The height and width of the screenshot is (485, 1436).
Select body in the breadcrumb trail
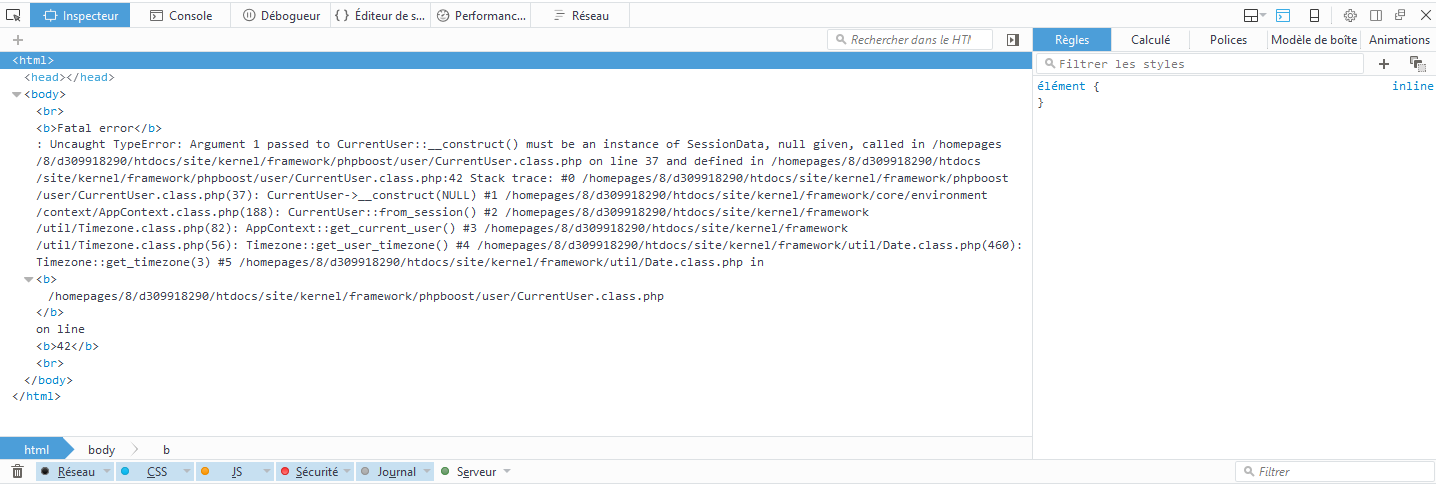(101, 450)
